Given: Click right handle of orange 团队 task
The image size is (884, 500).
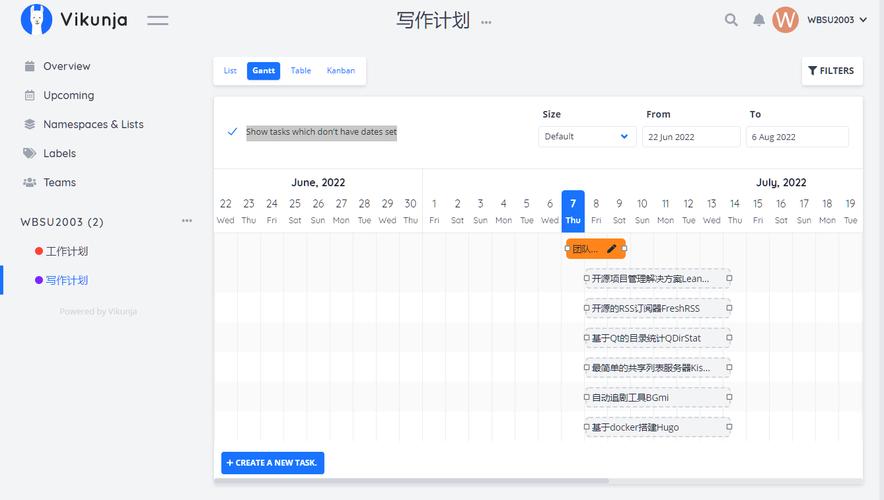Looking at the screenshot, I should pos(624,249).
